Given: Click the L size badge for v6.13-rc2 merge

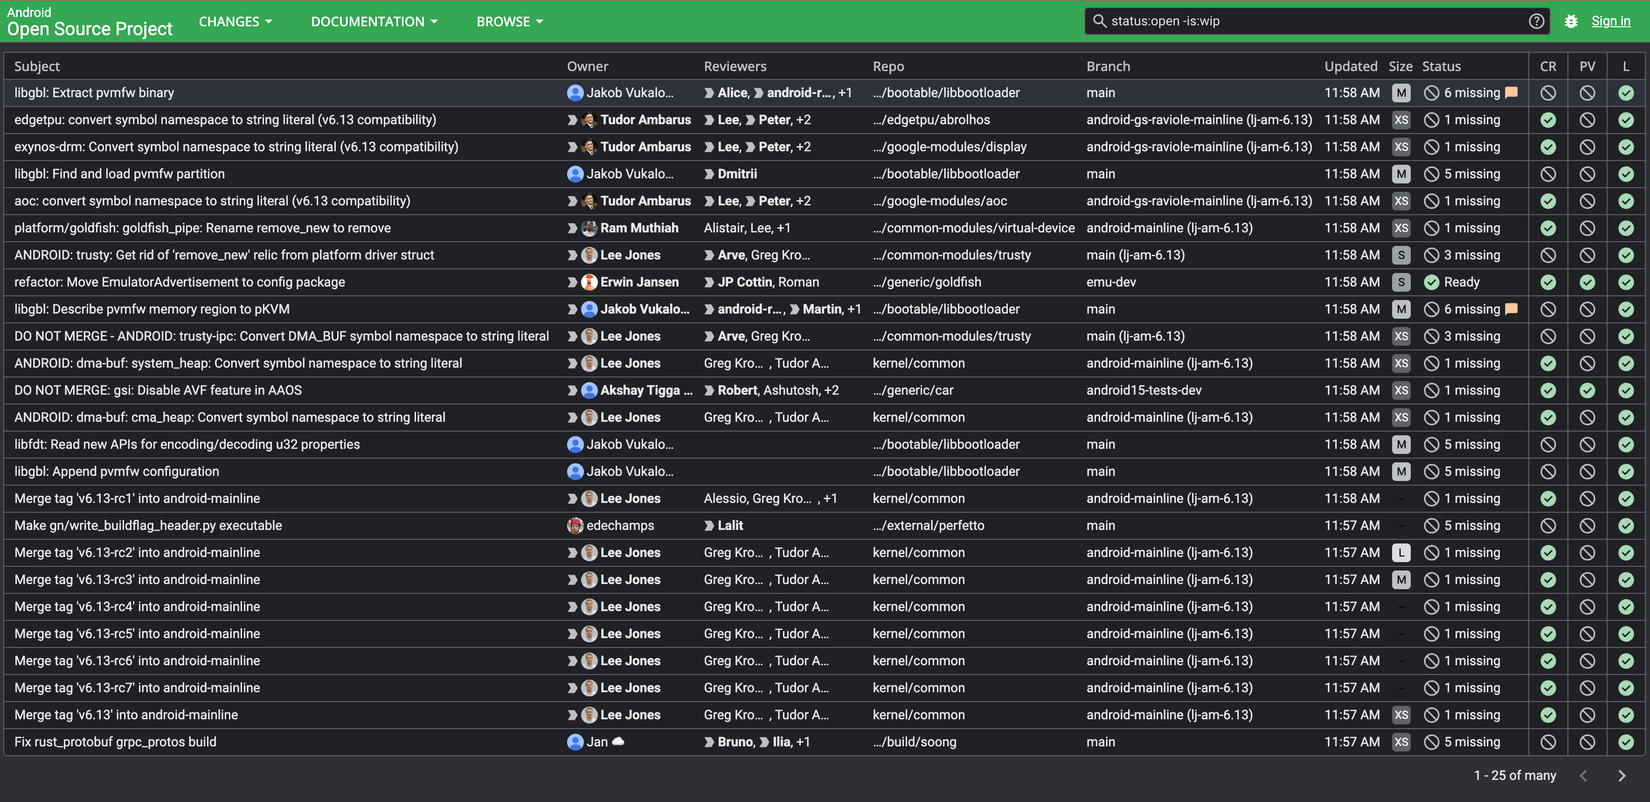Looking at the screenshot, I should pyautogui.click(x=1401, y=553).
